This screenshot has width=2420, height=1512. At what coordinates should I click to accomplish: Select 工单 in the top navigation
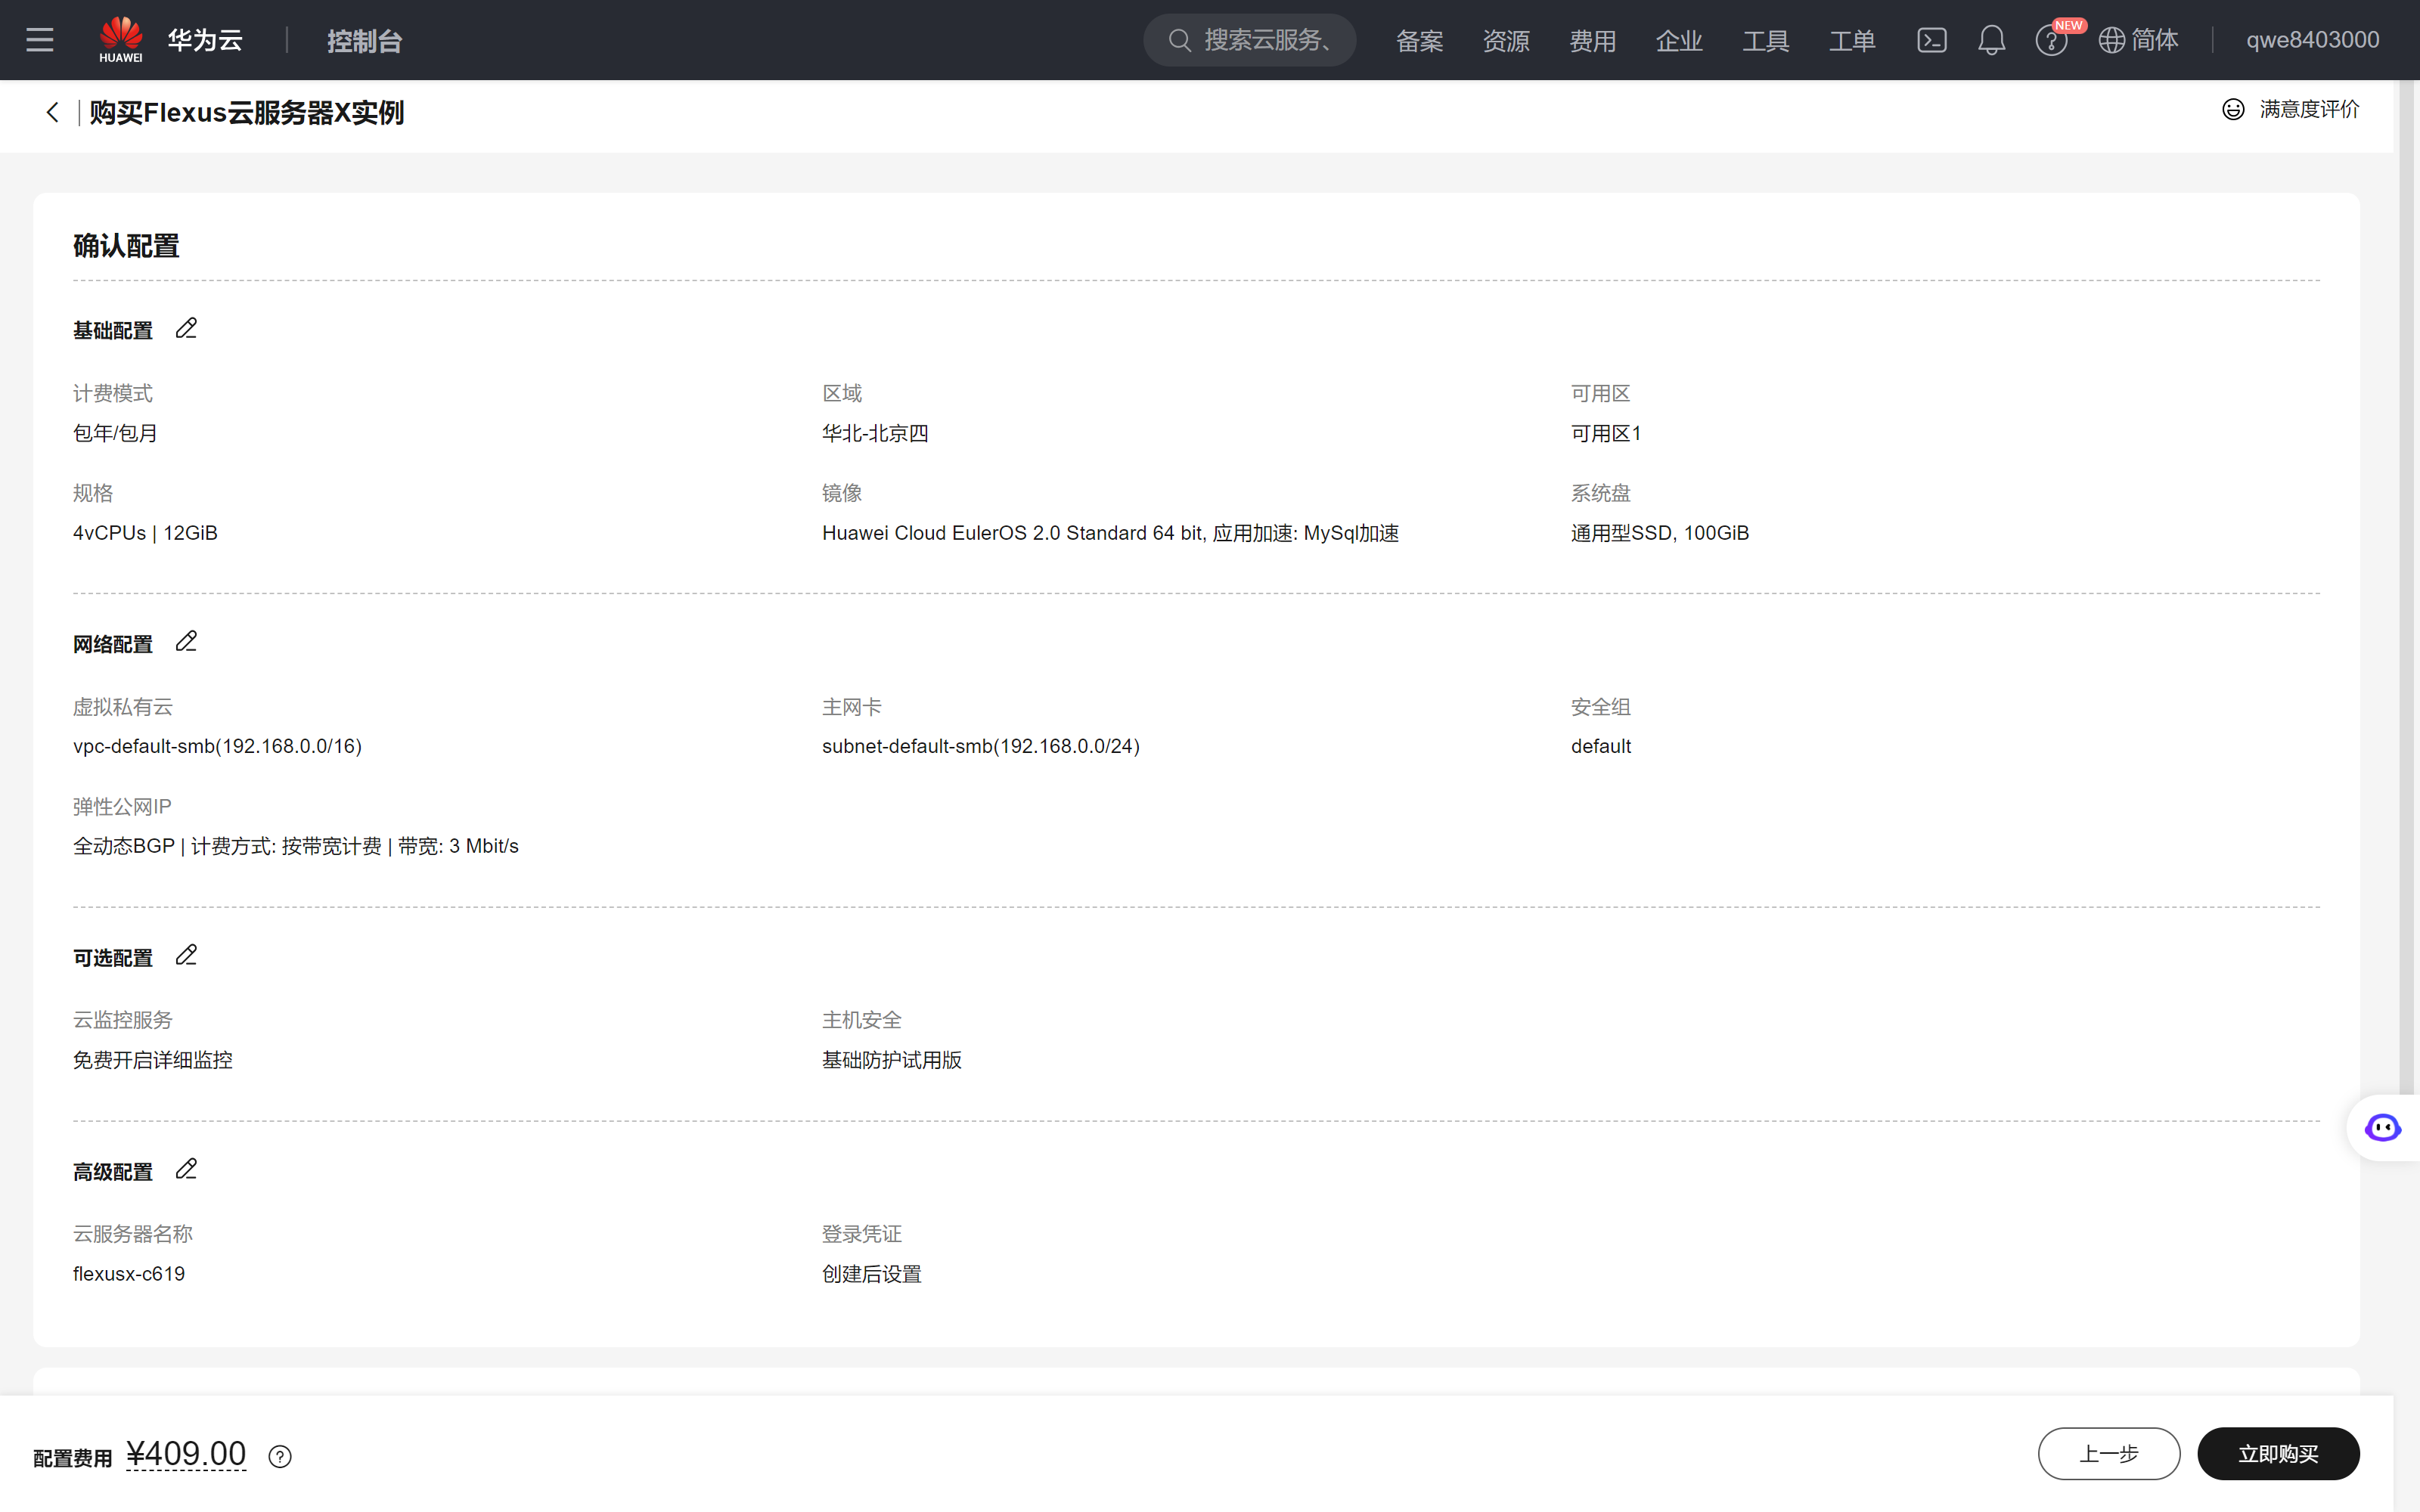pos(1852,41)
